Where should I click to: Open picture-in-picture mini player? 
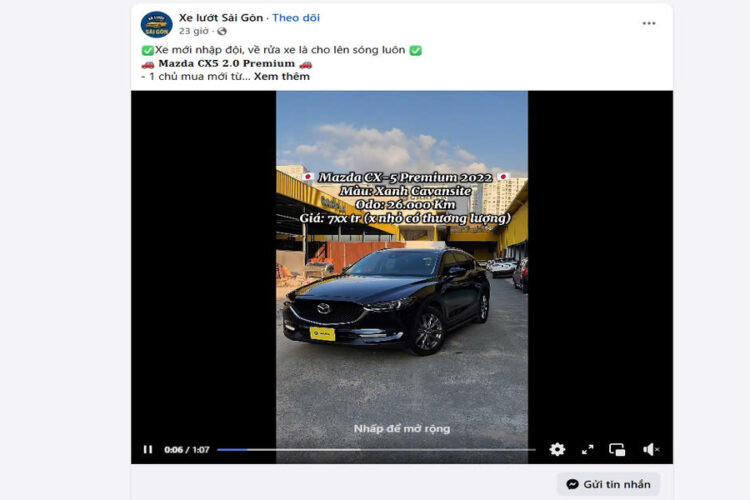click(x=617, y=449)
